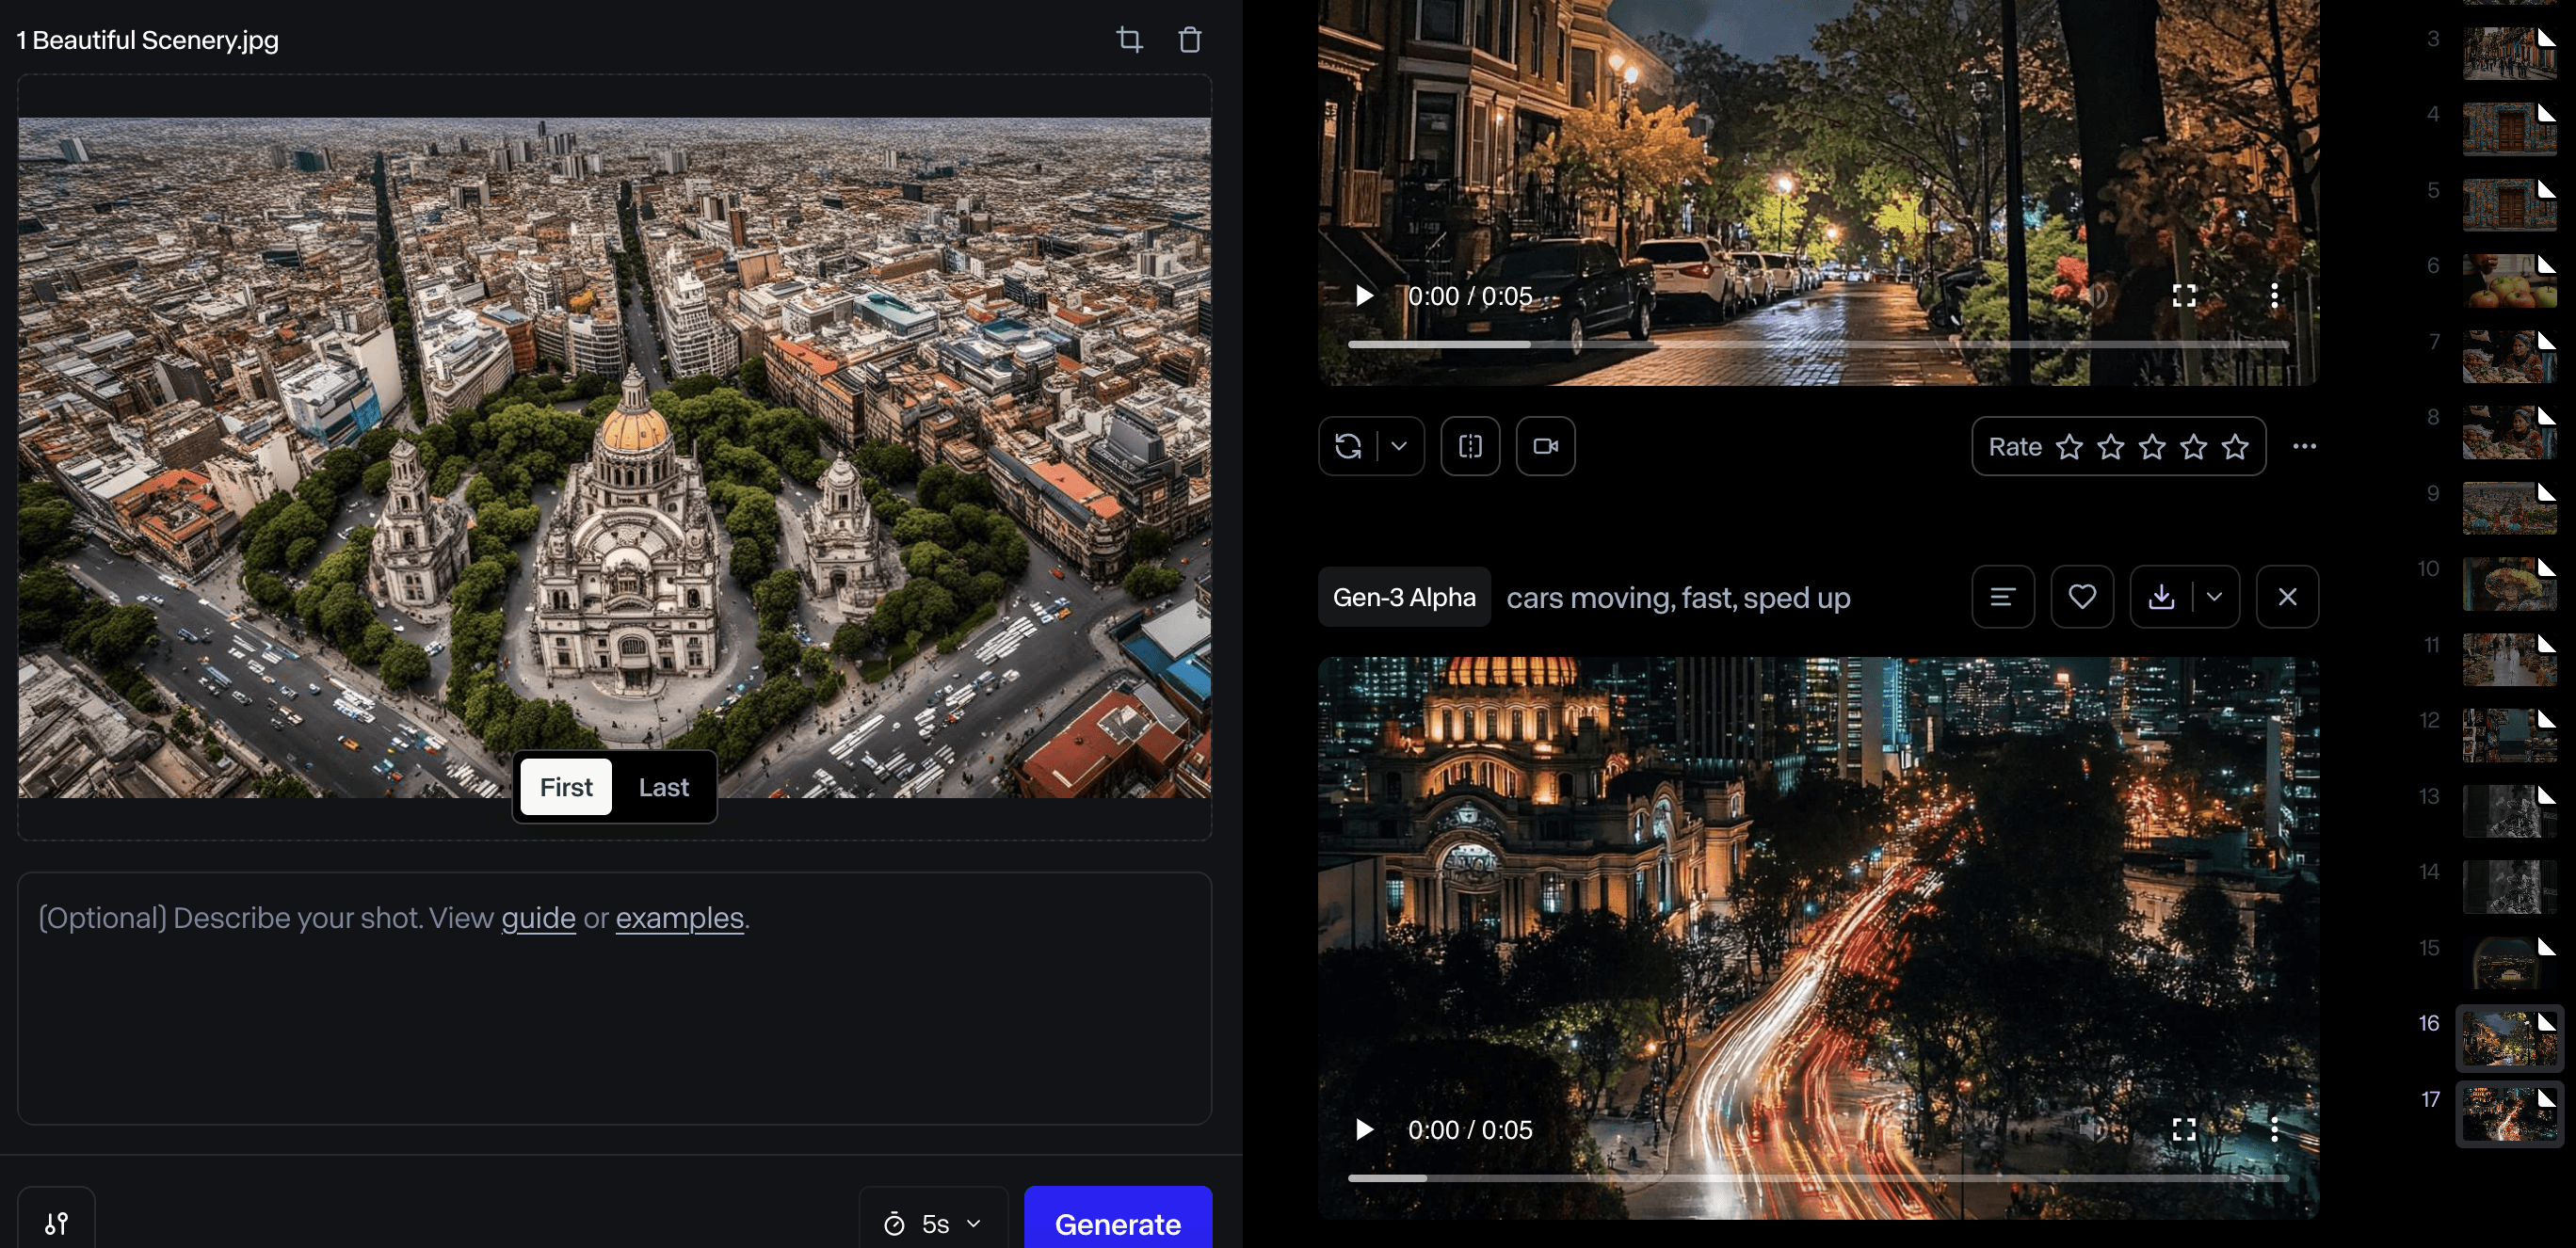Expand the download options chevron
This screenshot has height=1248, width=2576.
(2214, 597)
